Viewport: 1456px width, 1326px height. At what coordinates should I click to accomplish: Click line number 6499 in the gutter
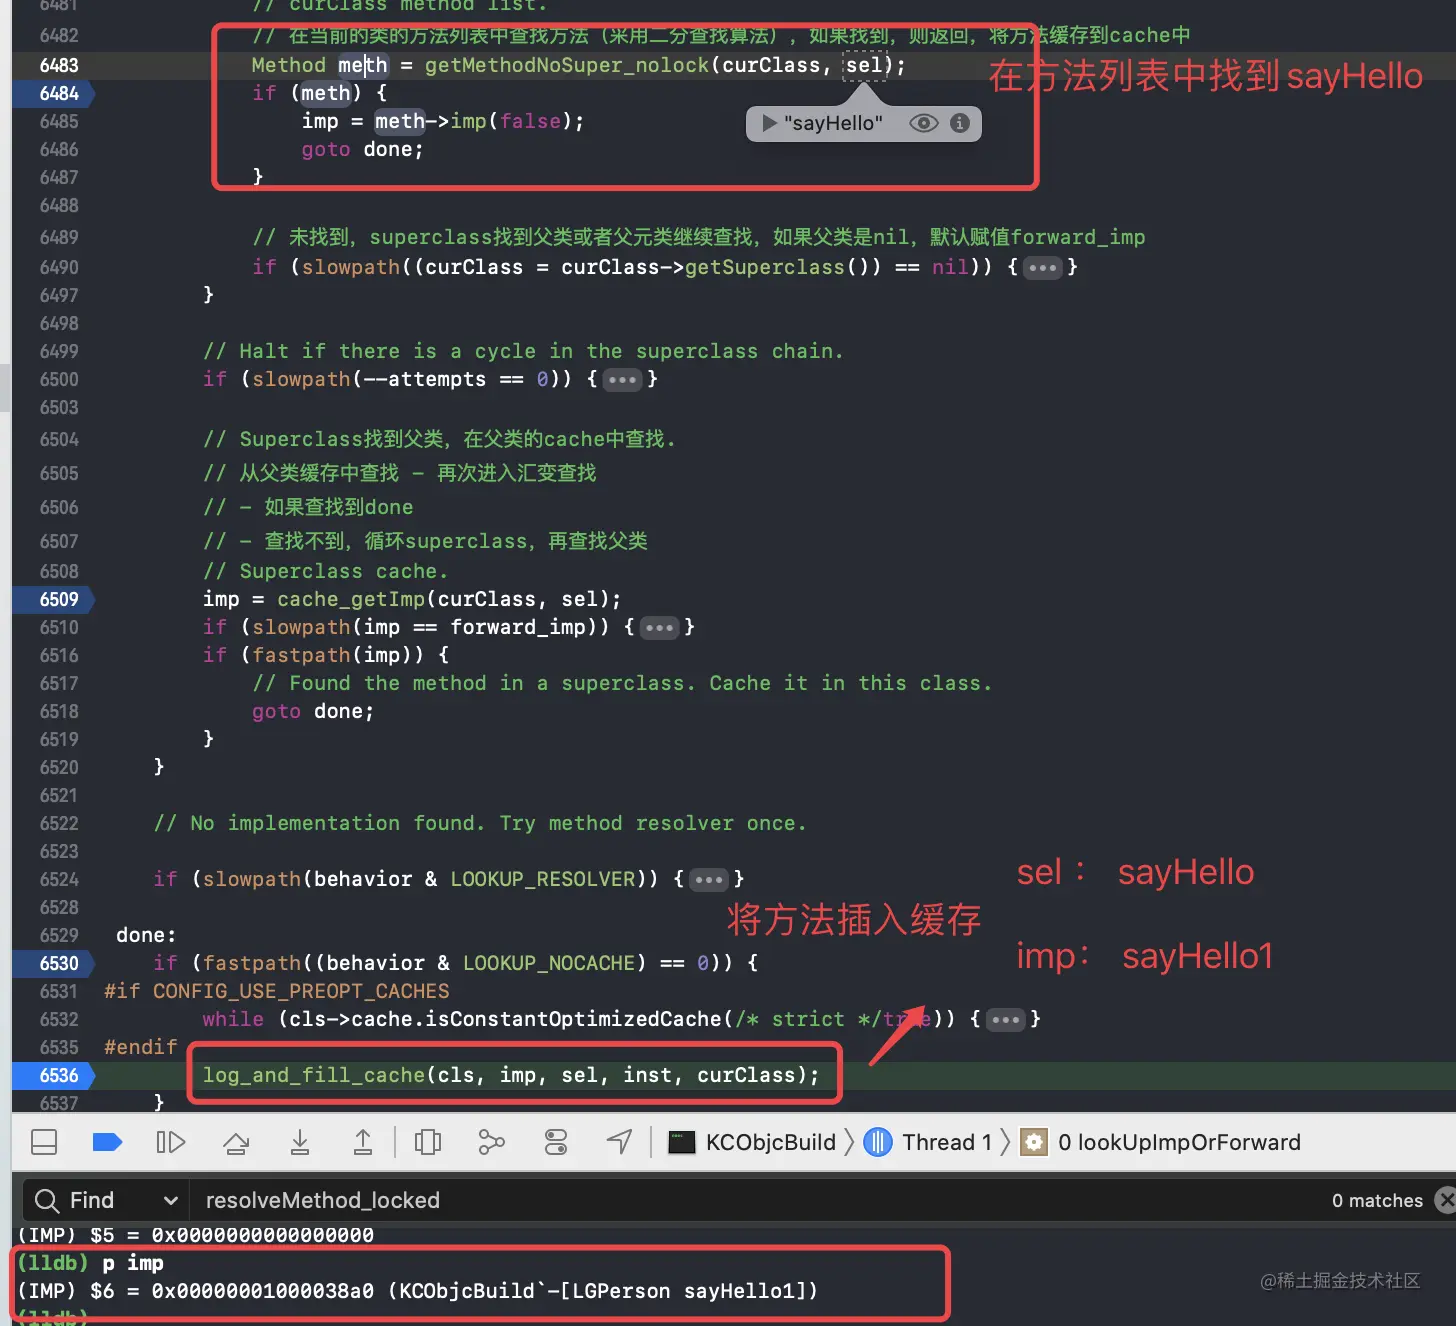[59, 351]
